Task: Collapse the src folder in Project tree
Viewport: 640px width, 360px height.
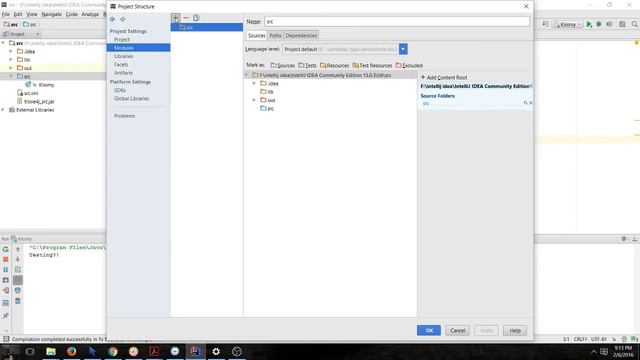Action: click(11, 76)
